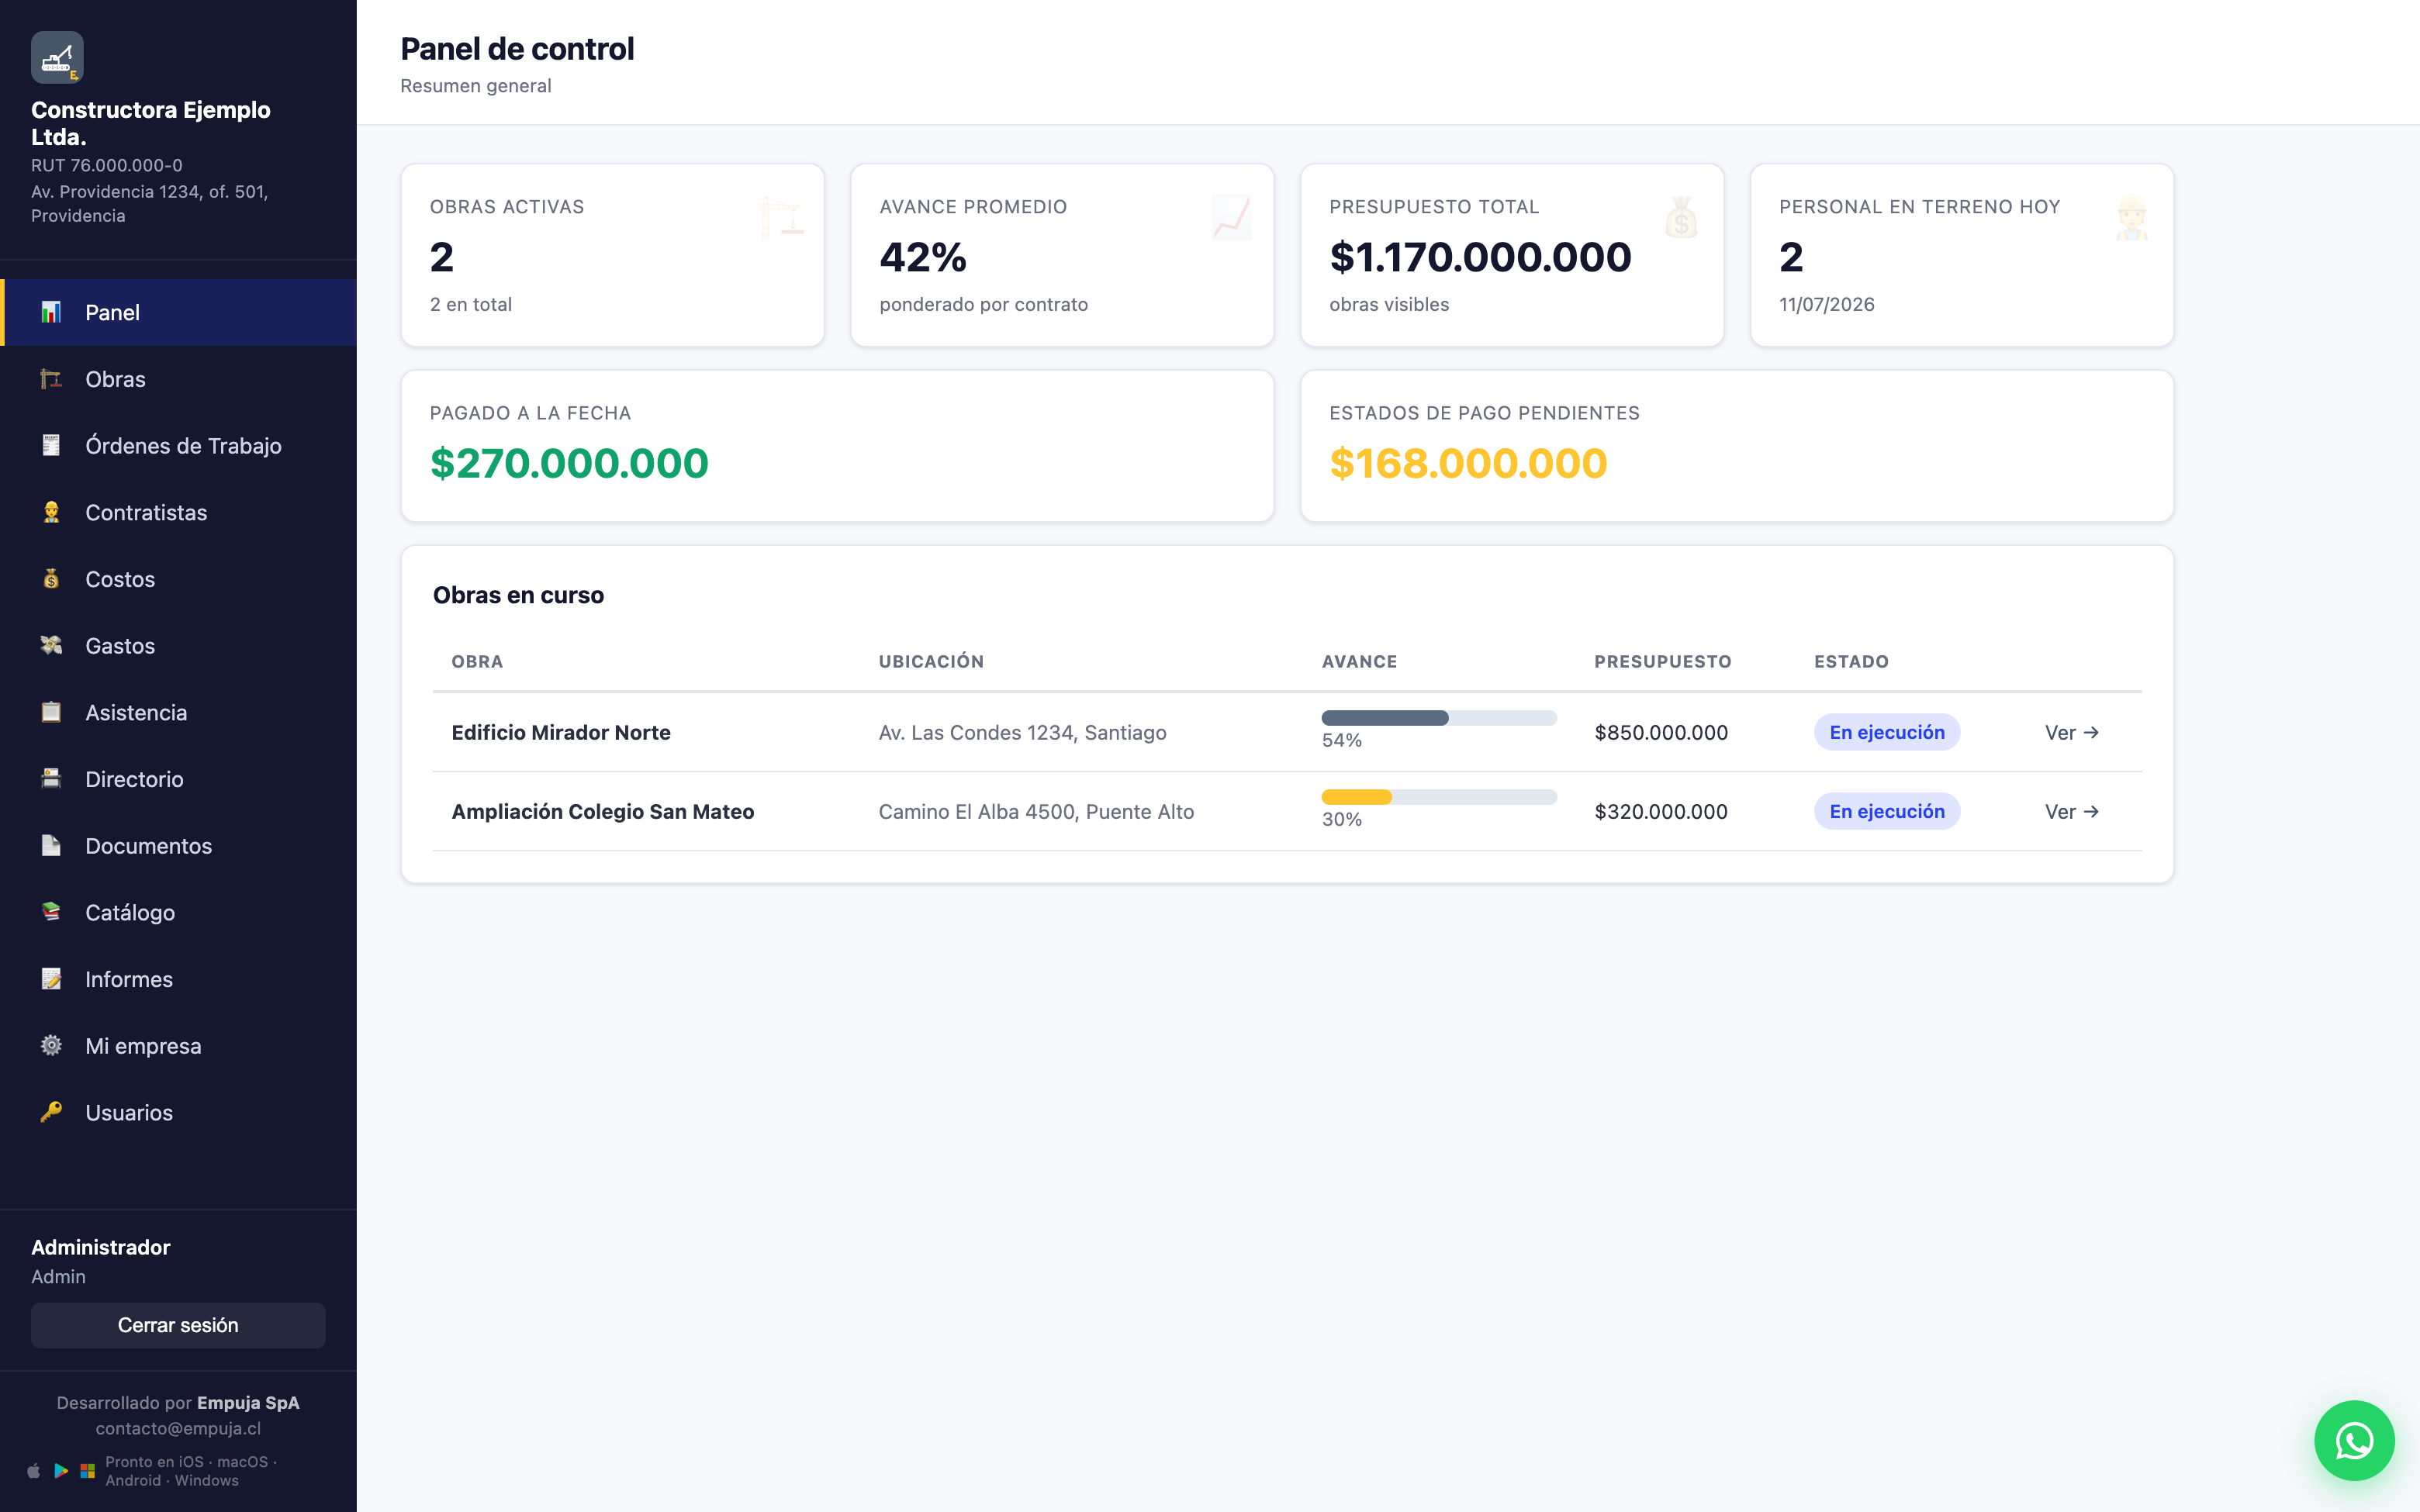Open Órdenes de Trabajo in sidebar
This screenshot has height=1512, width=2420.
click(178, 445)
